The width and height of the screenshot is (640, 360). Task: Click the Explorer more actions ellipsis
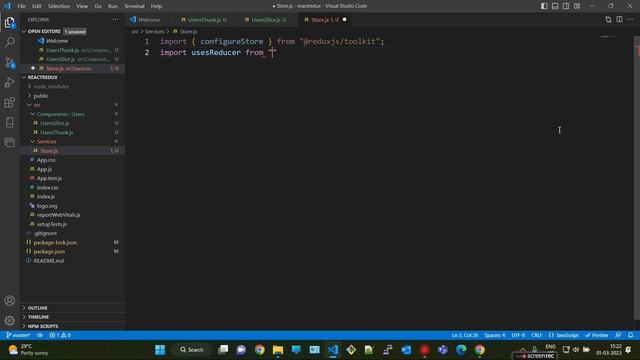[x=116, y=20]
